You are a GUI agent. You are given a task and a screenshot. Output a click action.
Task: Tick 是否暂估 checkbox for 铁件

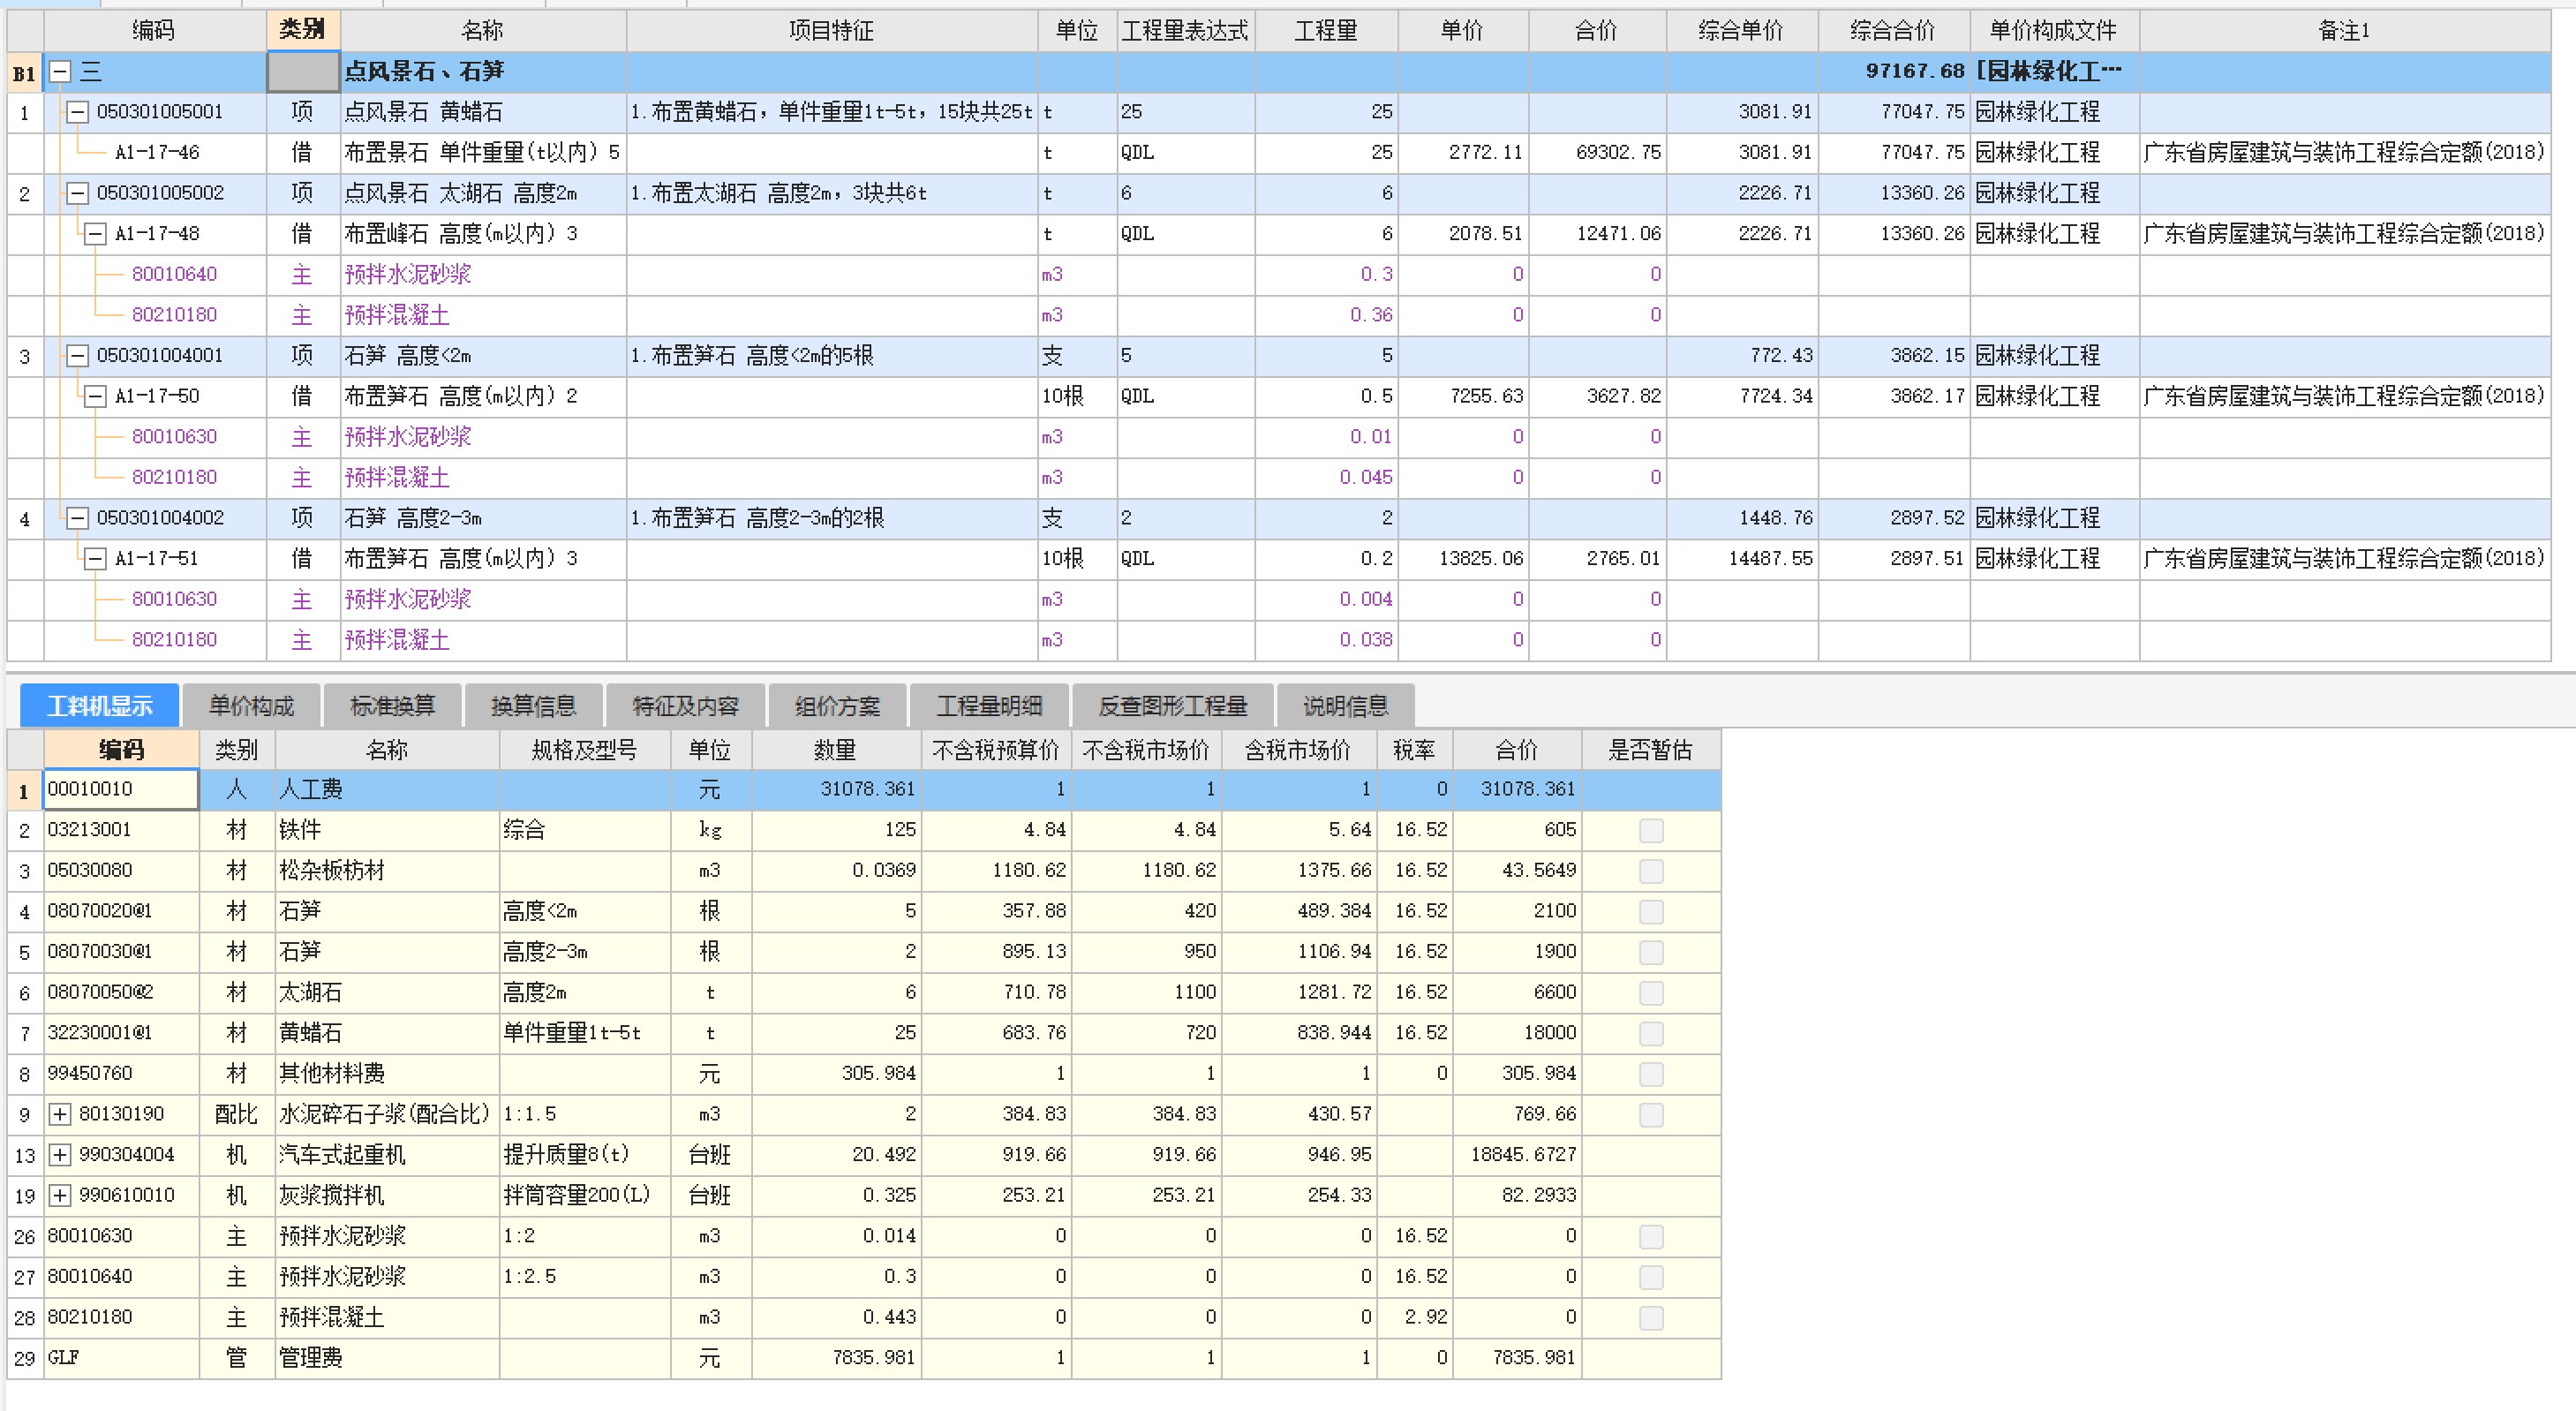click(1651, 830)
